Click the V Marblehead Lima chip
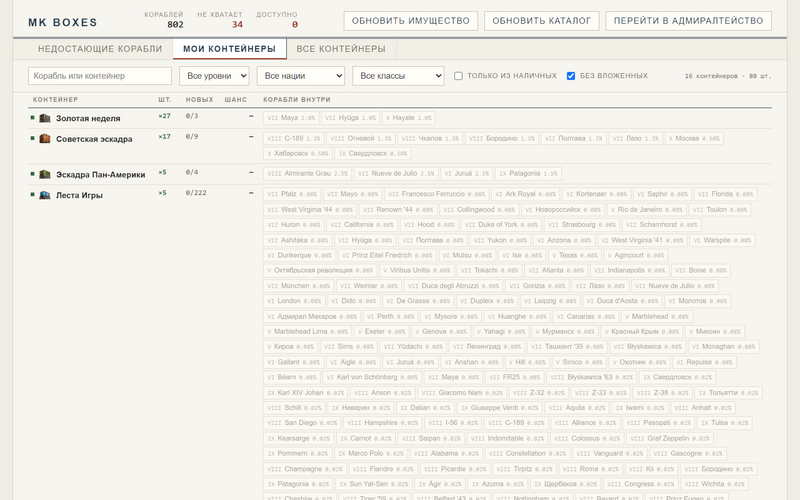Viewport: 800px width, 500px height. pos(308,332)
